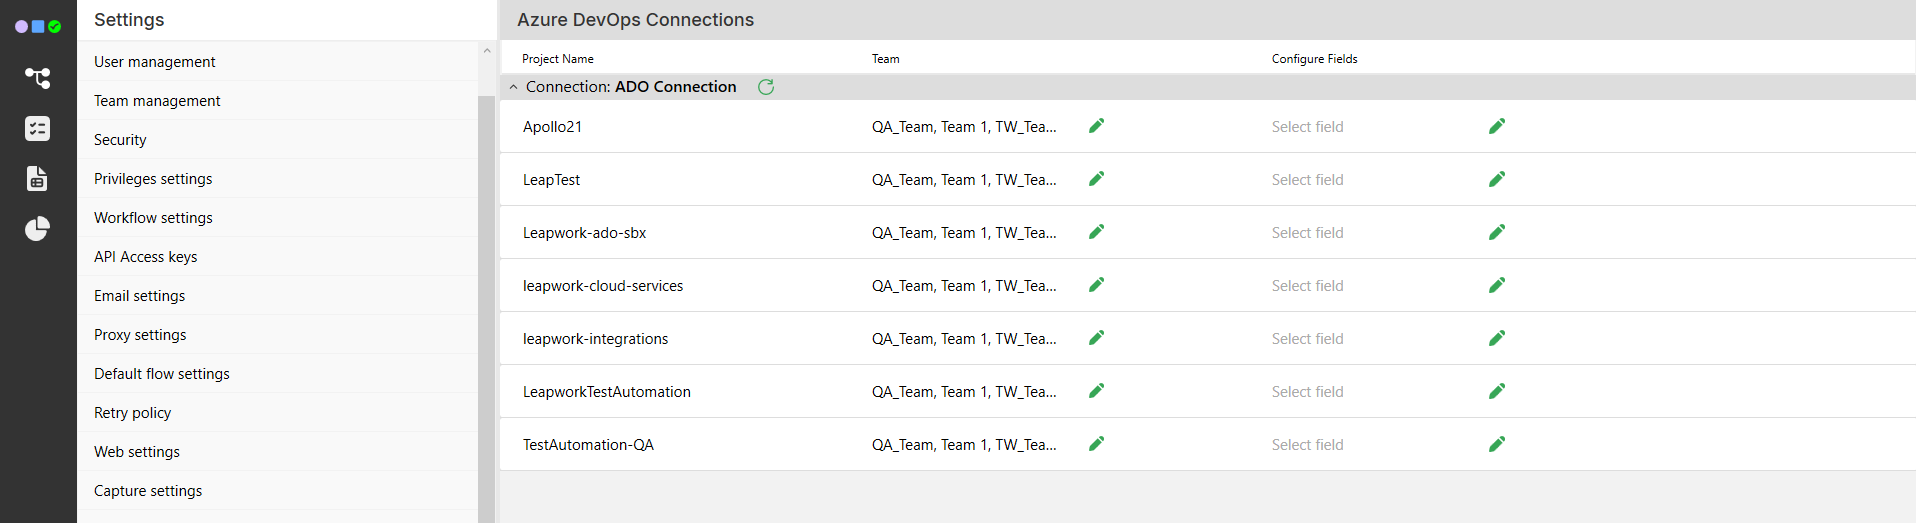
Task: Edit team for LeapTest project
Action: (x=1096, y=179)
